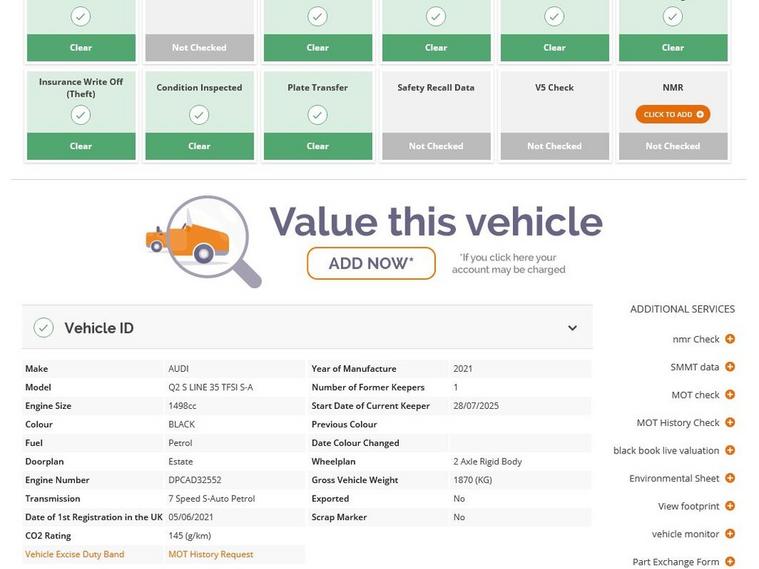Click the Insurance Write Off (Theft) checkmark
Image resolution: width=759 pixels, height=569 pixels.
coord(81,115)
